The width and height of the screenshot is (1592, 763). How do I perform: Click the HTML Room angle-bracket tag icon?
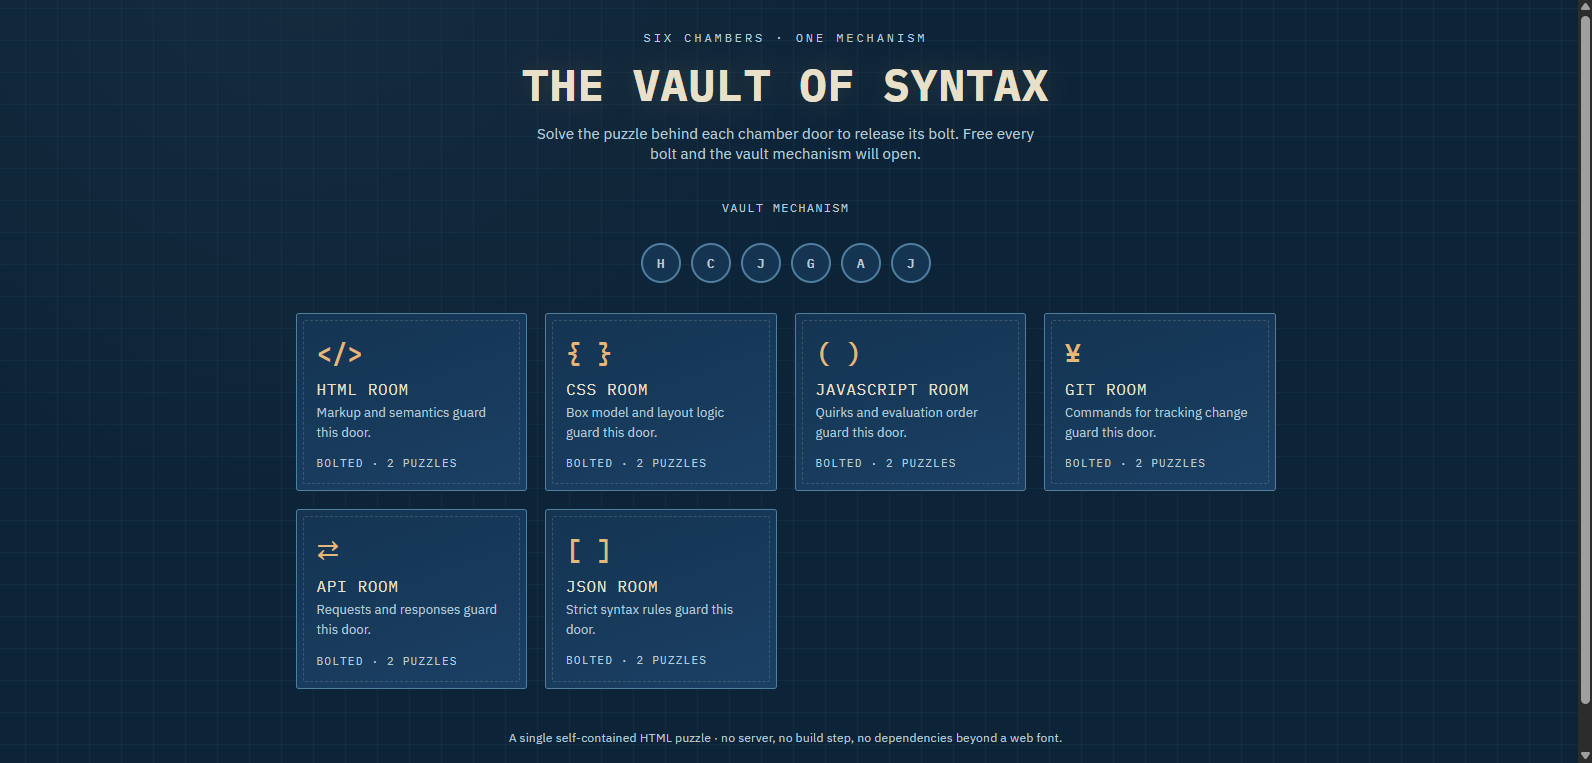point(339,354)
